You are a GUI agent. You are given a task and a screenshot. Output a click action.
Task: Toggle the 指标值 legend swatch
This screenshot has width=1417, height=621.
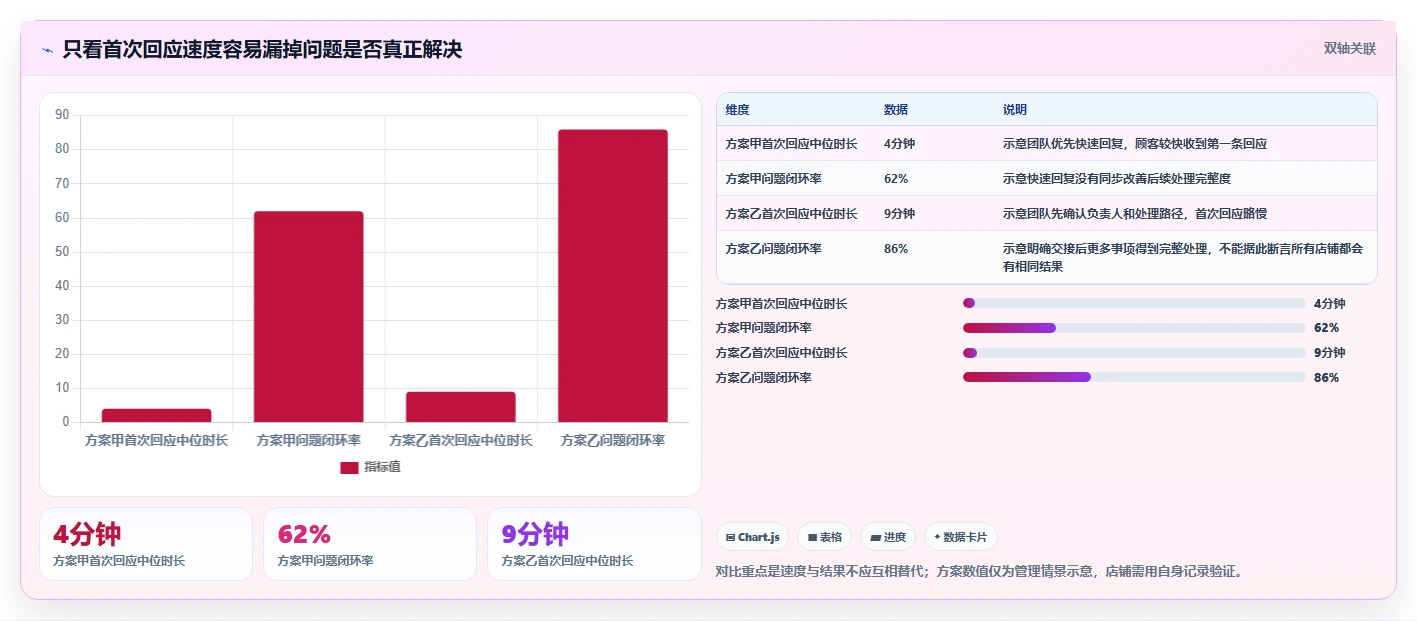click(349, 468)
